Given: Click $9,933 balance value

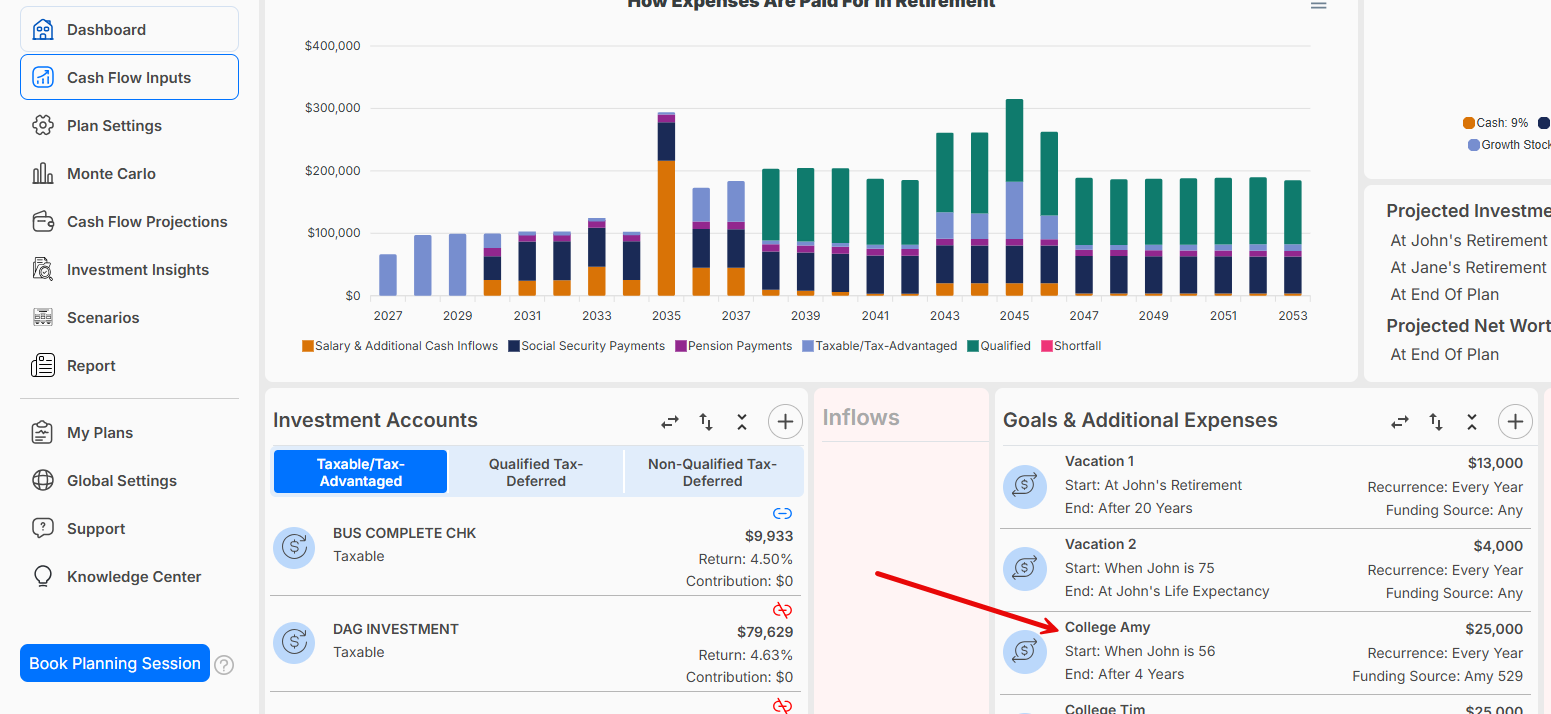Looking at the screenshot, I should click(769, 536).
